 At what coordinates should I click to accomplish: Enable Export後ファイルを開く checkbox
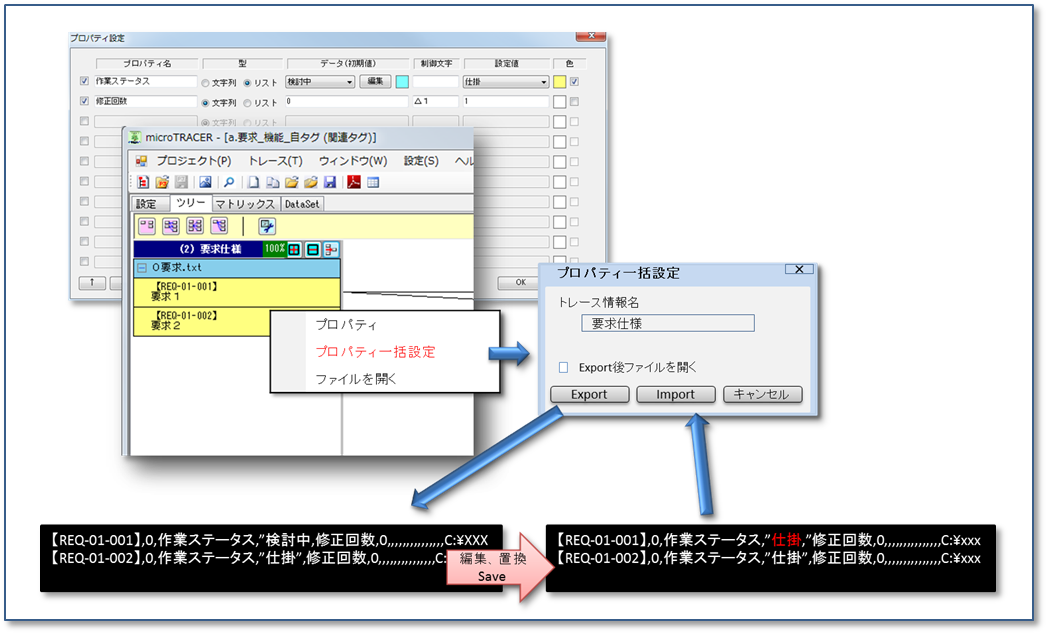point(564,367)
